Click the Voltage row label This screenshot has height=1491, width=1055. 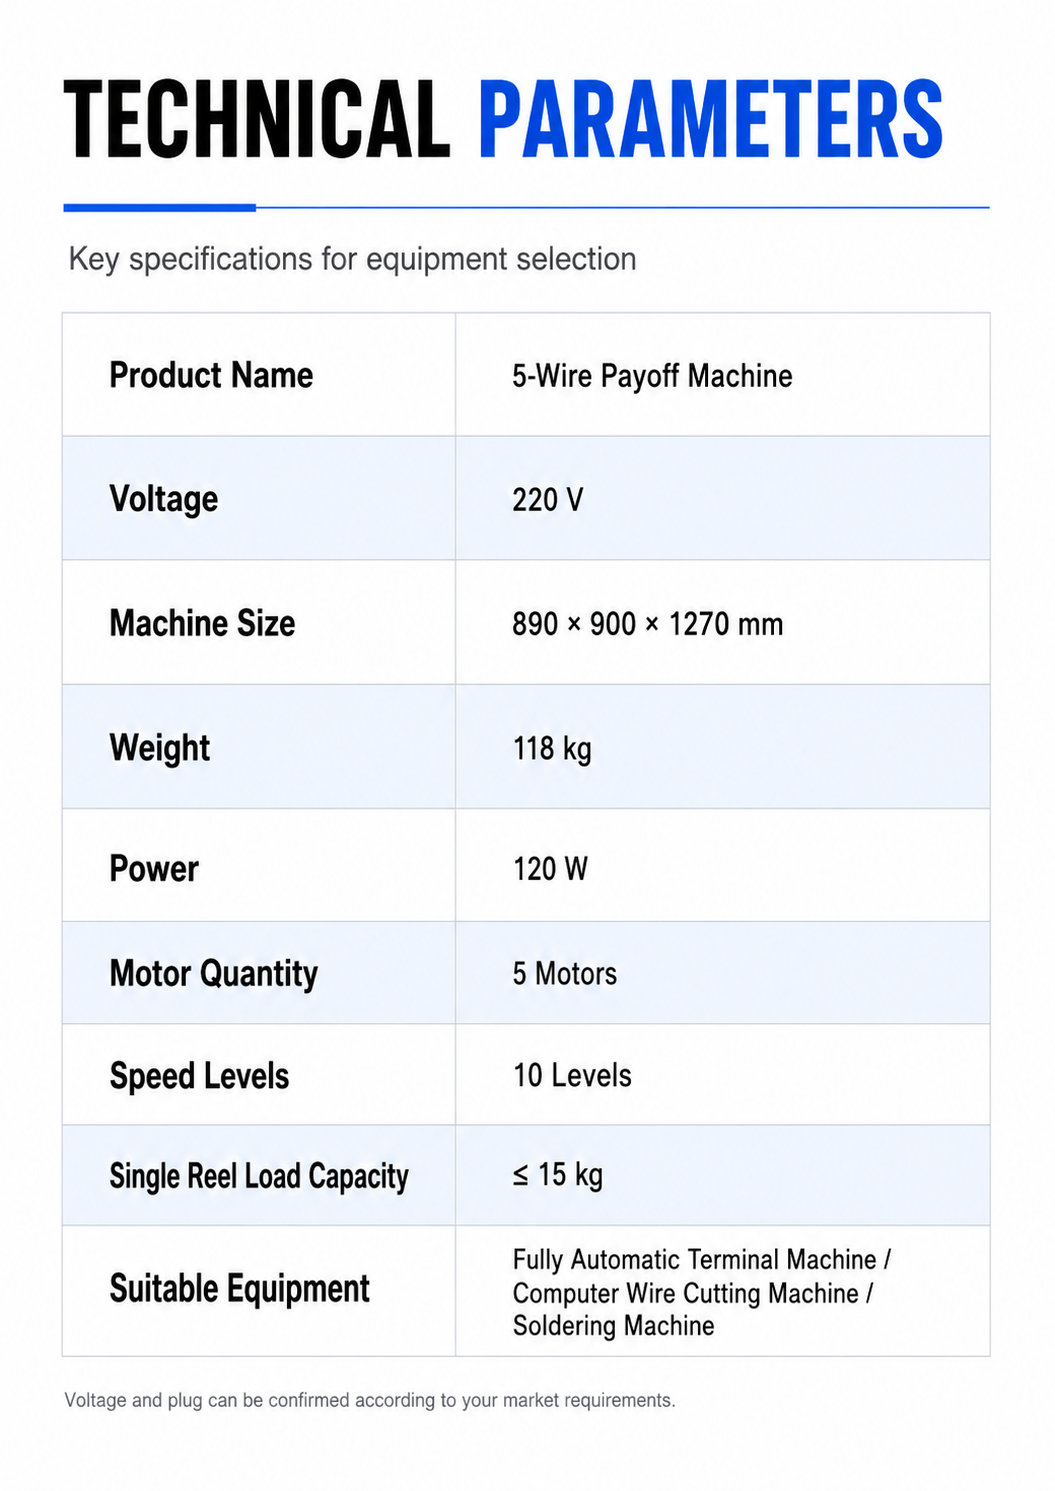tap(164, 499)
